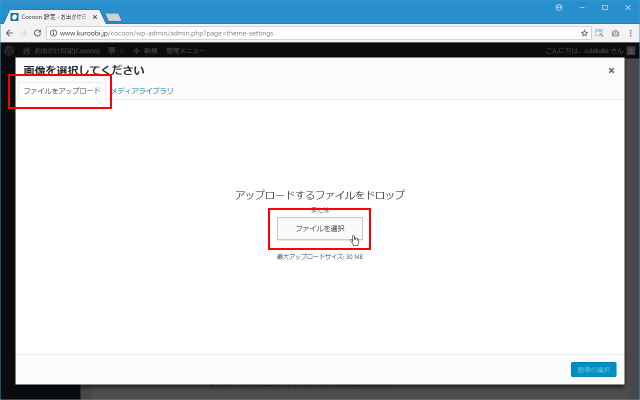Click the site info icon in address bar
Image resolution: width=640 pixels, height=400 pixels.
pyautogui.click(x=53, y=33)
